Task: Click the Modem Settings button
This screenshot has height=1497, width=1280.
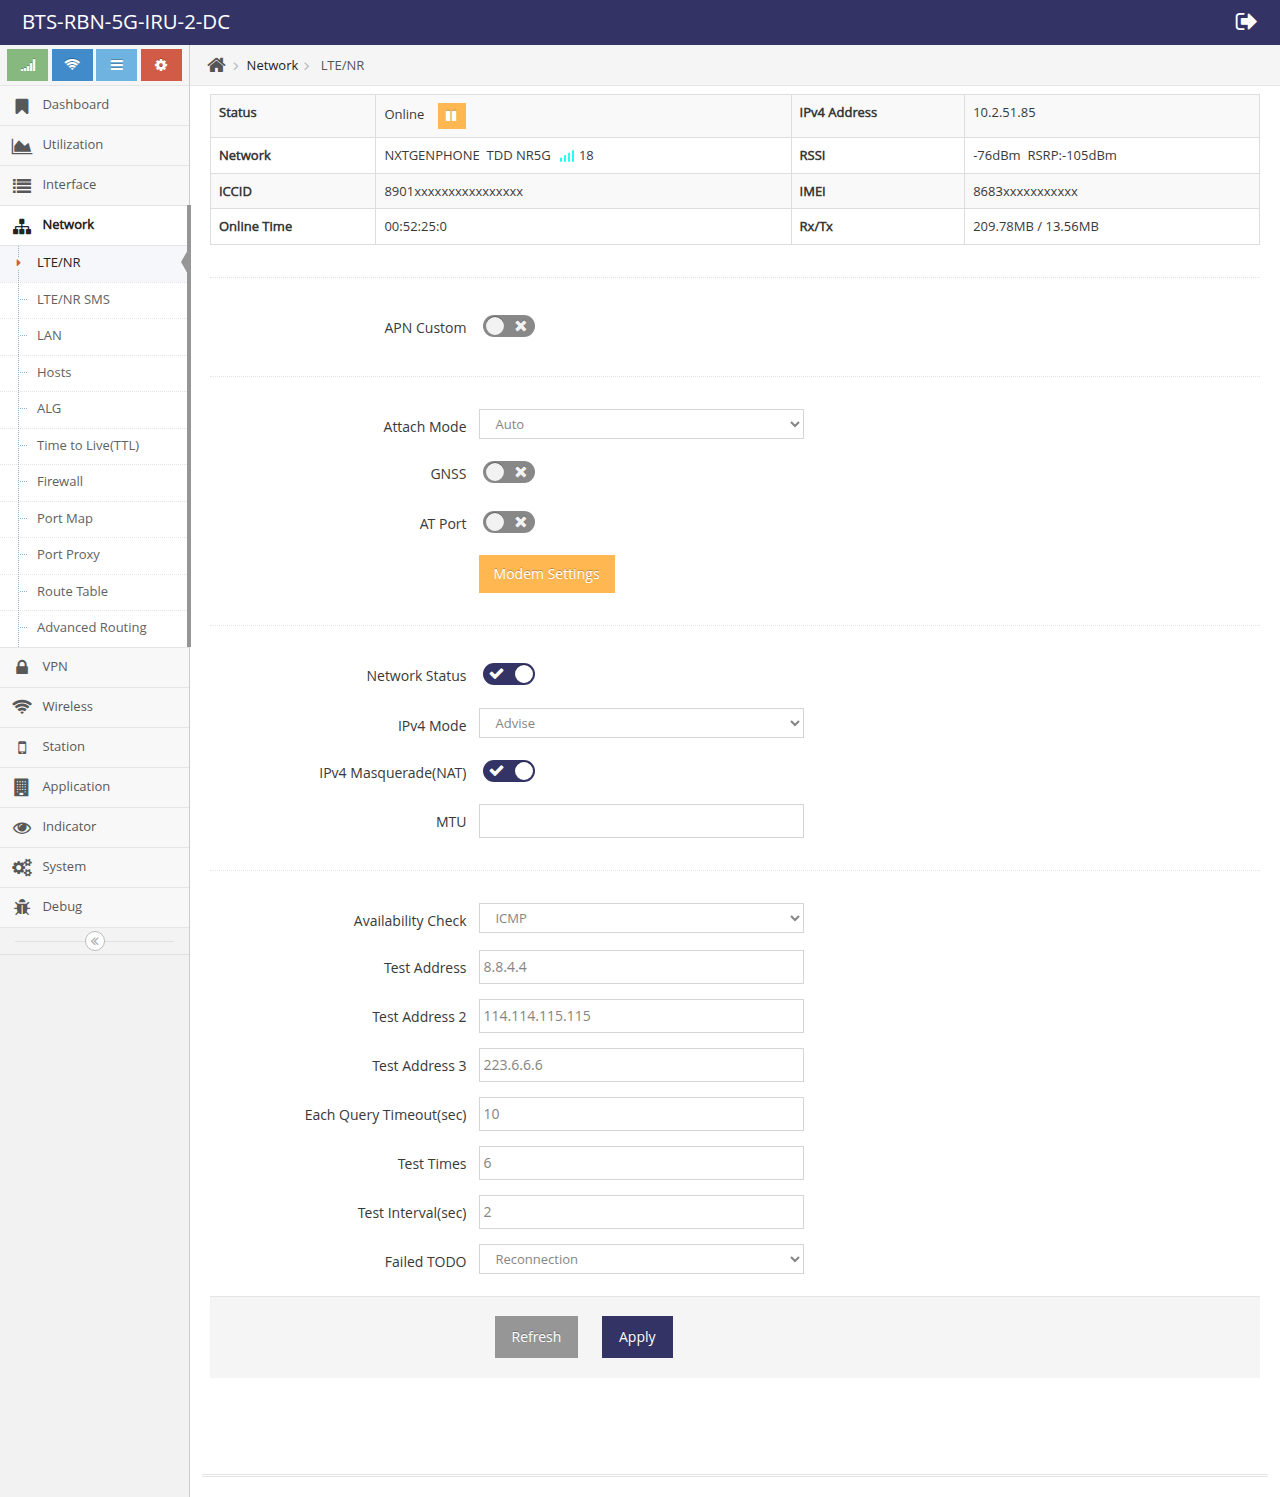Action: click(x=547, y=574)
